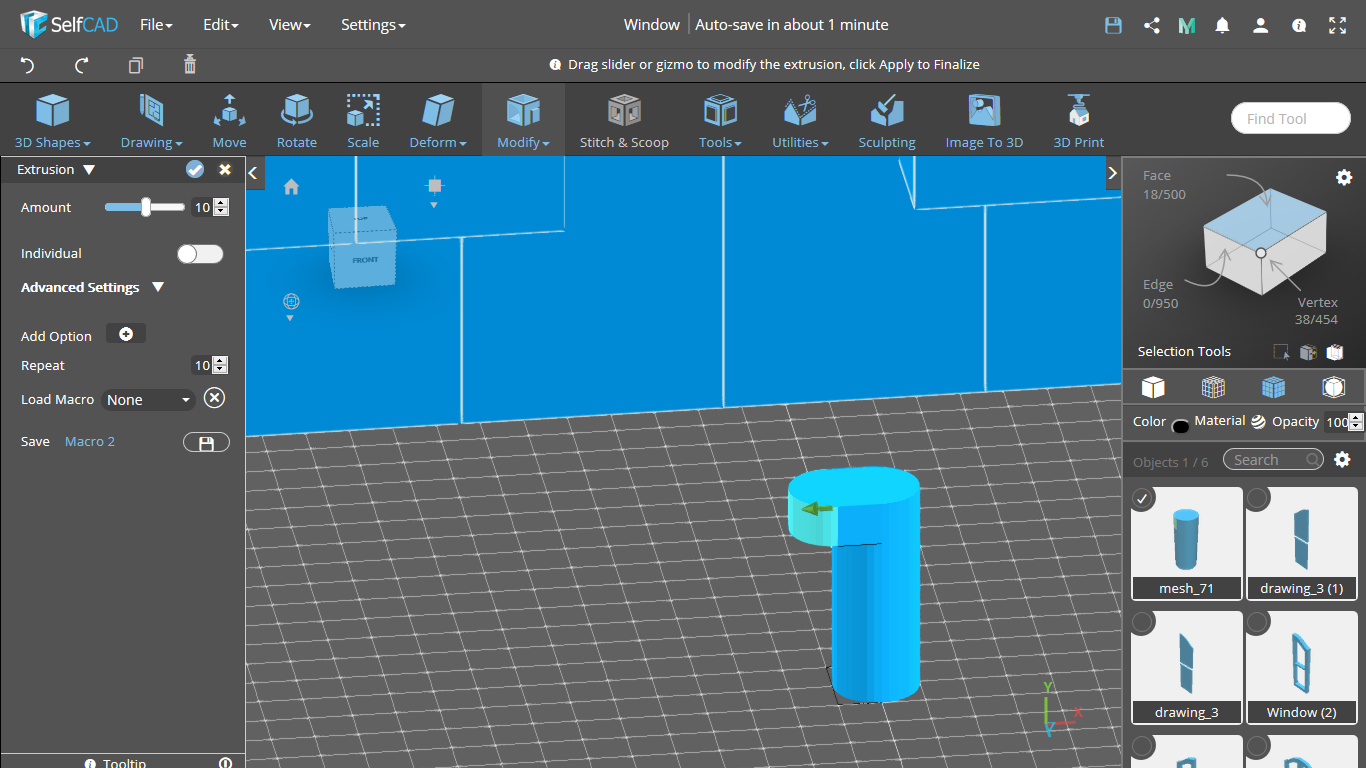Check the Window (2) object checkbox

pyautogui.click(x=1257, y=622)
